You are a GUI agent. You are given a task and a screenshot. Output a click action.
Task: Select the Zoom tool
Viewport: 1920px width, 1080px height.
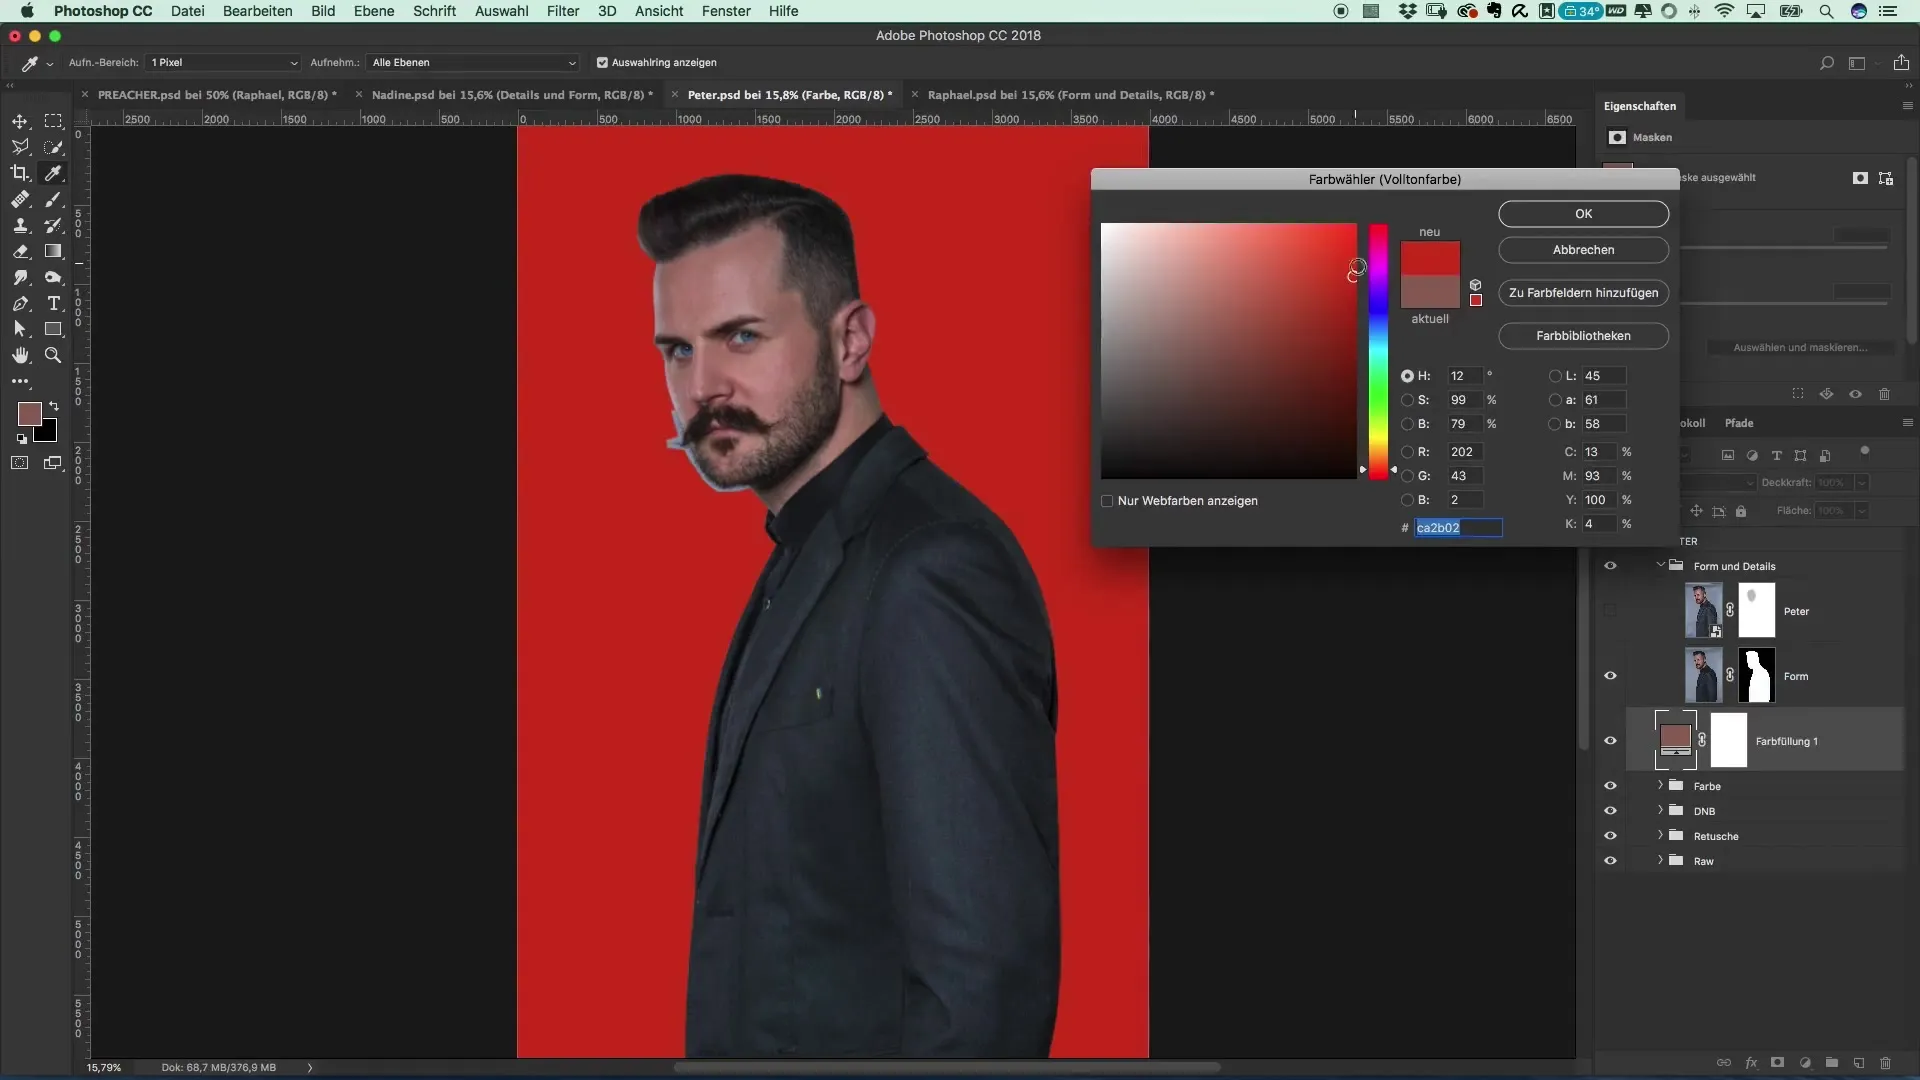click(53, 355)
